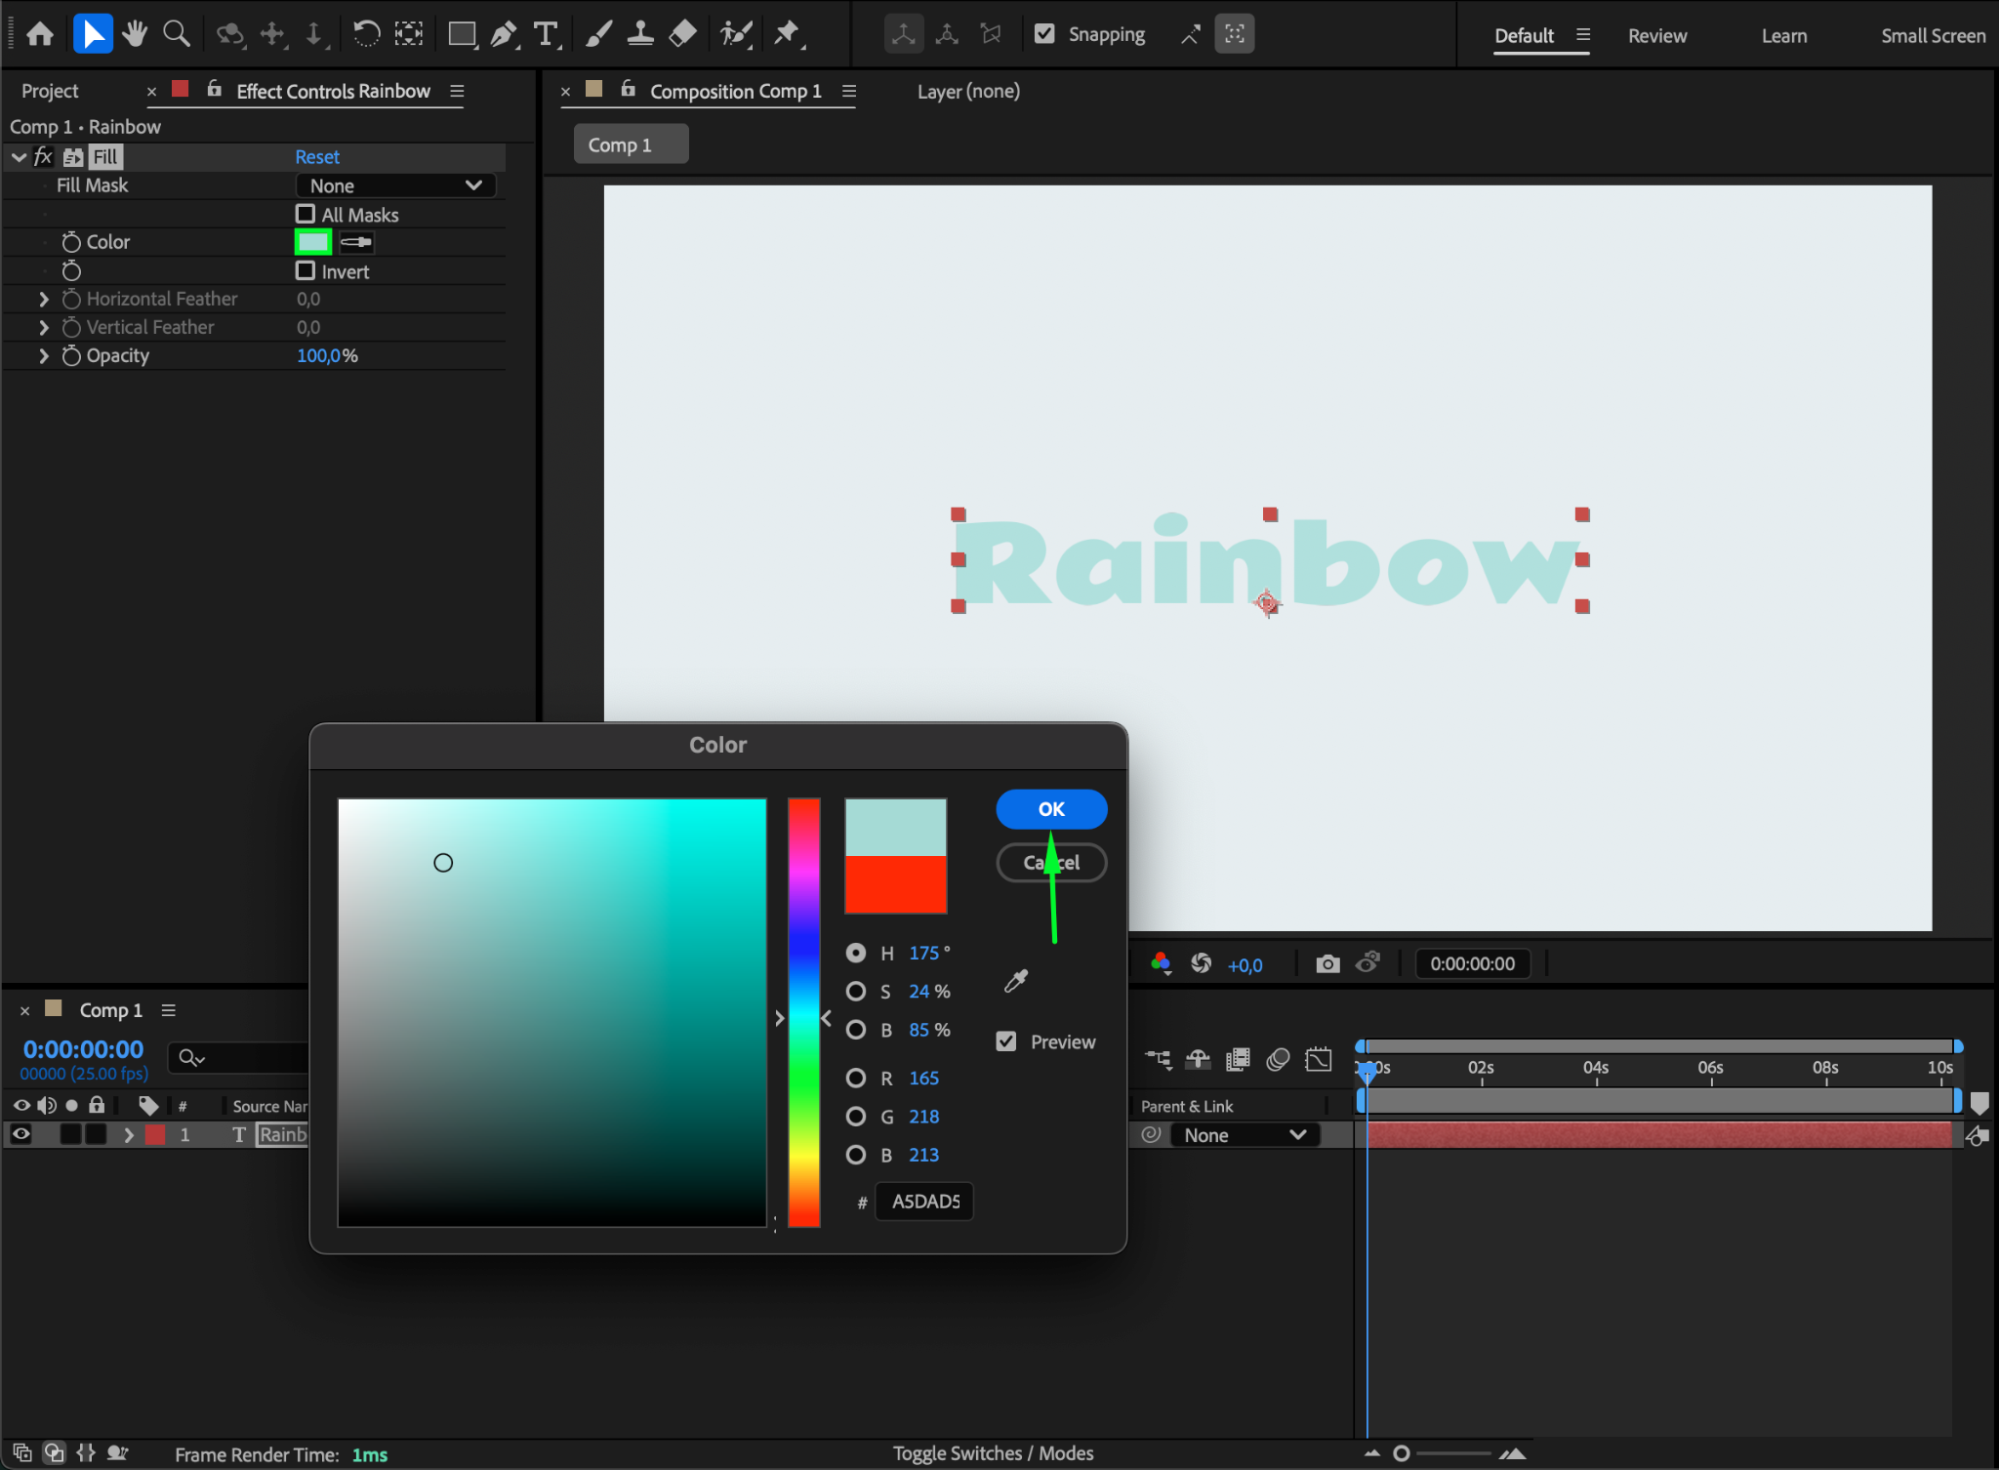The height and width of the screenshot is (1470, 1999).
Task: Take snapshot with camera icon
Action: [1327, 963]
